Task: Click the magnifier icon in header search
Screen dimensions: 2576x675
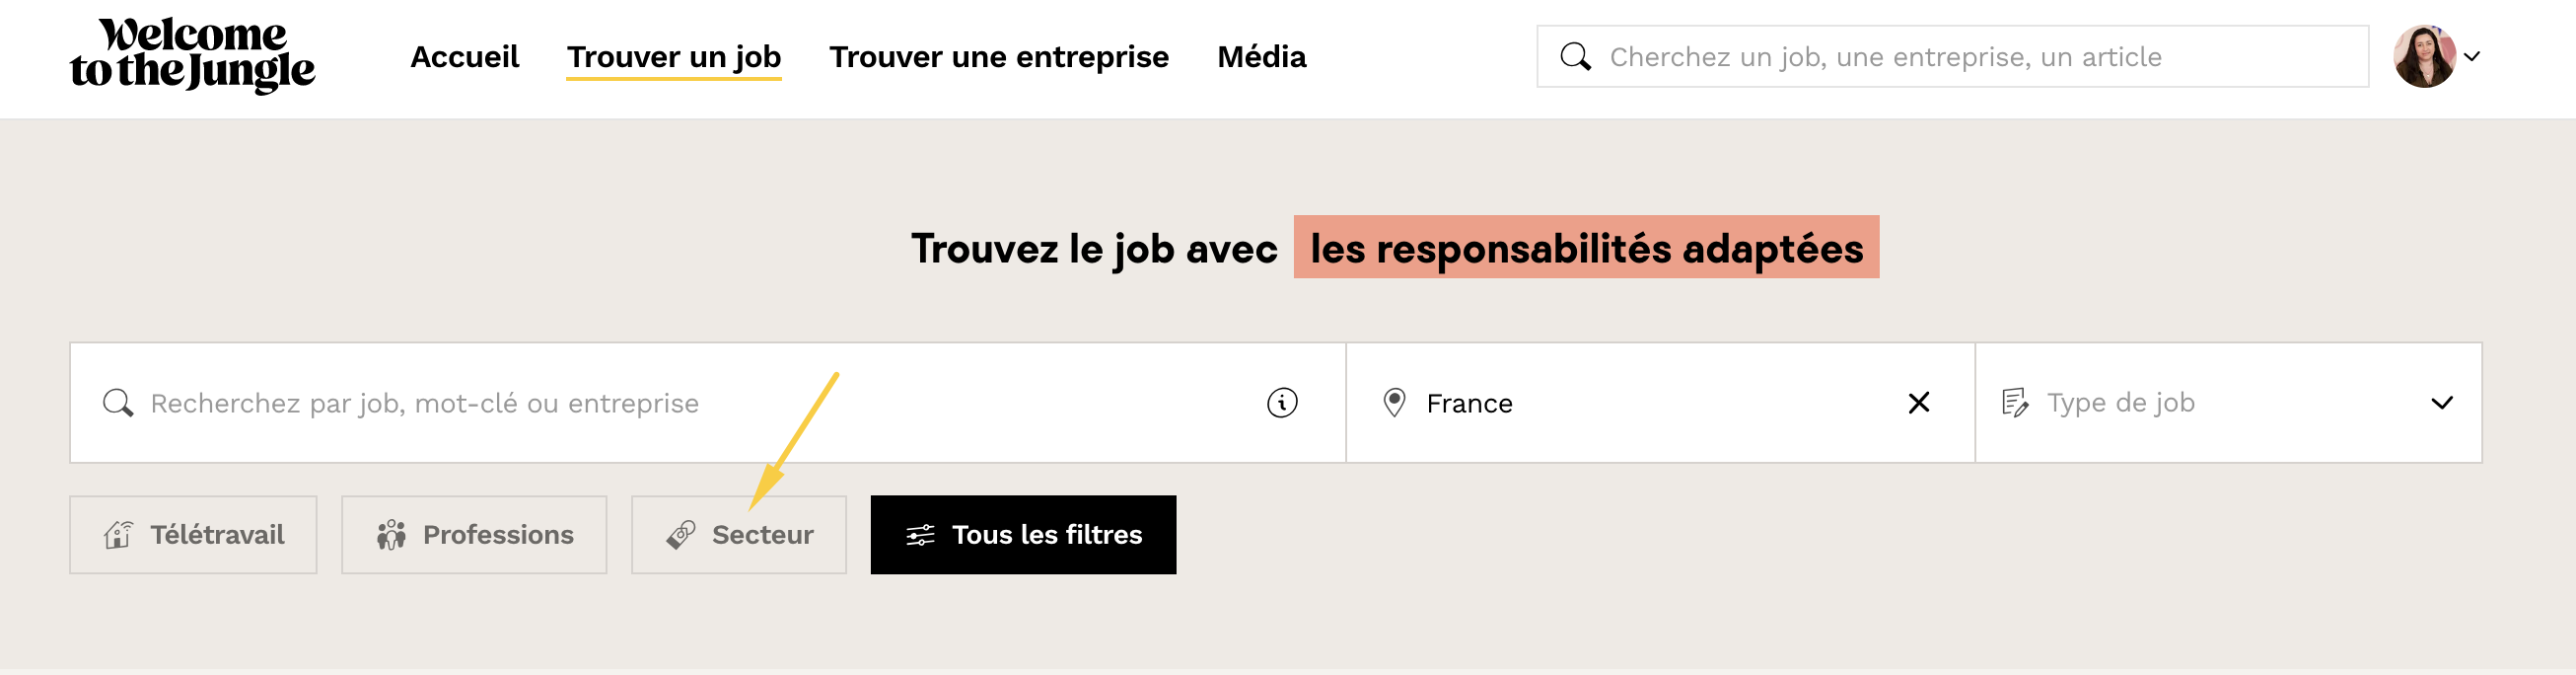Action: coord(1575,57)
